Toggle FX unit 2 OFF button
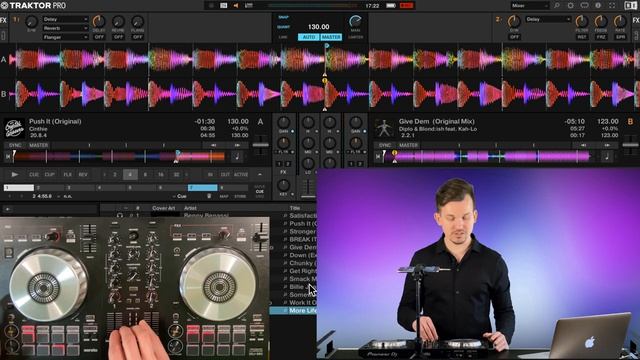Image resolution: width=640 pixels, height=360 pixels. [x=514, y=37]
